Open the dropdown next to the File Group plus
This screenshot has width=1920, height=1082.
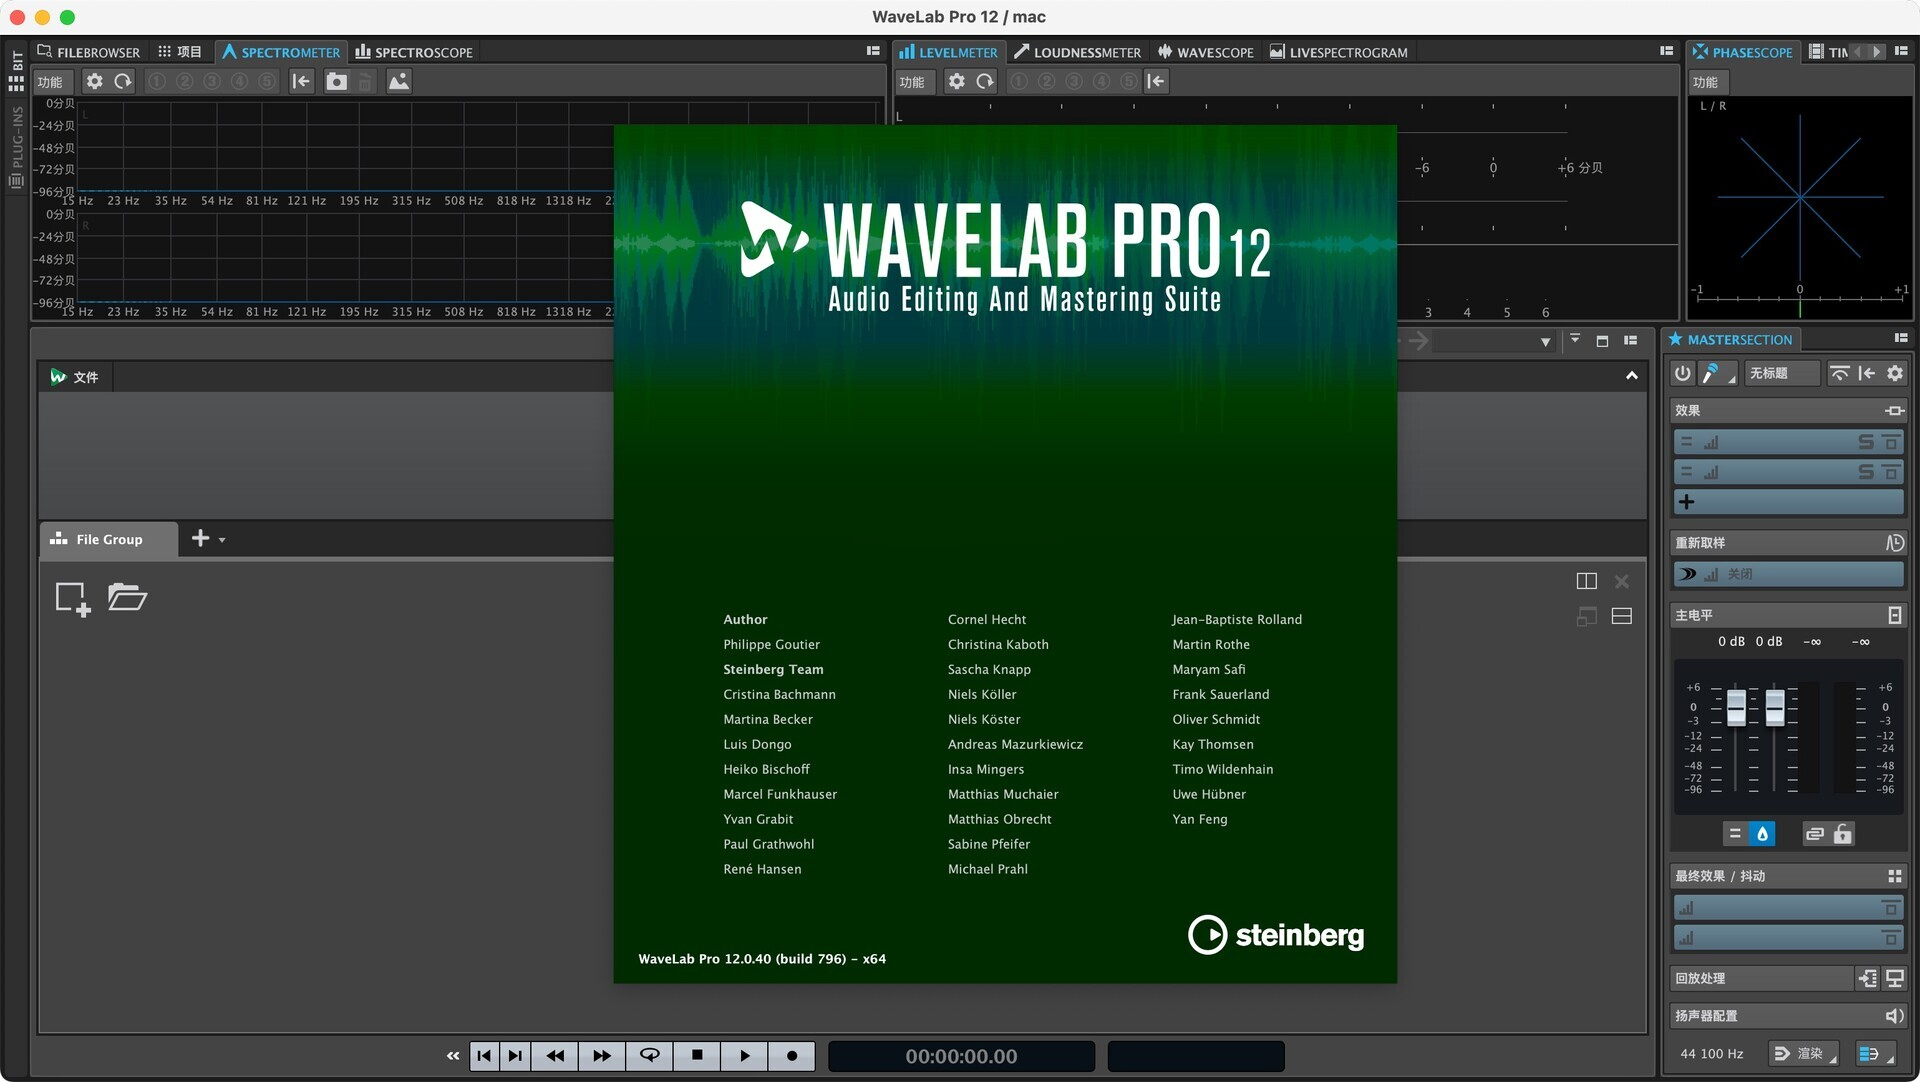click(222, 540)
